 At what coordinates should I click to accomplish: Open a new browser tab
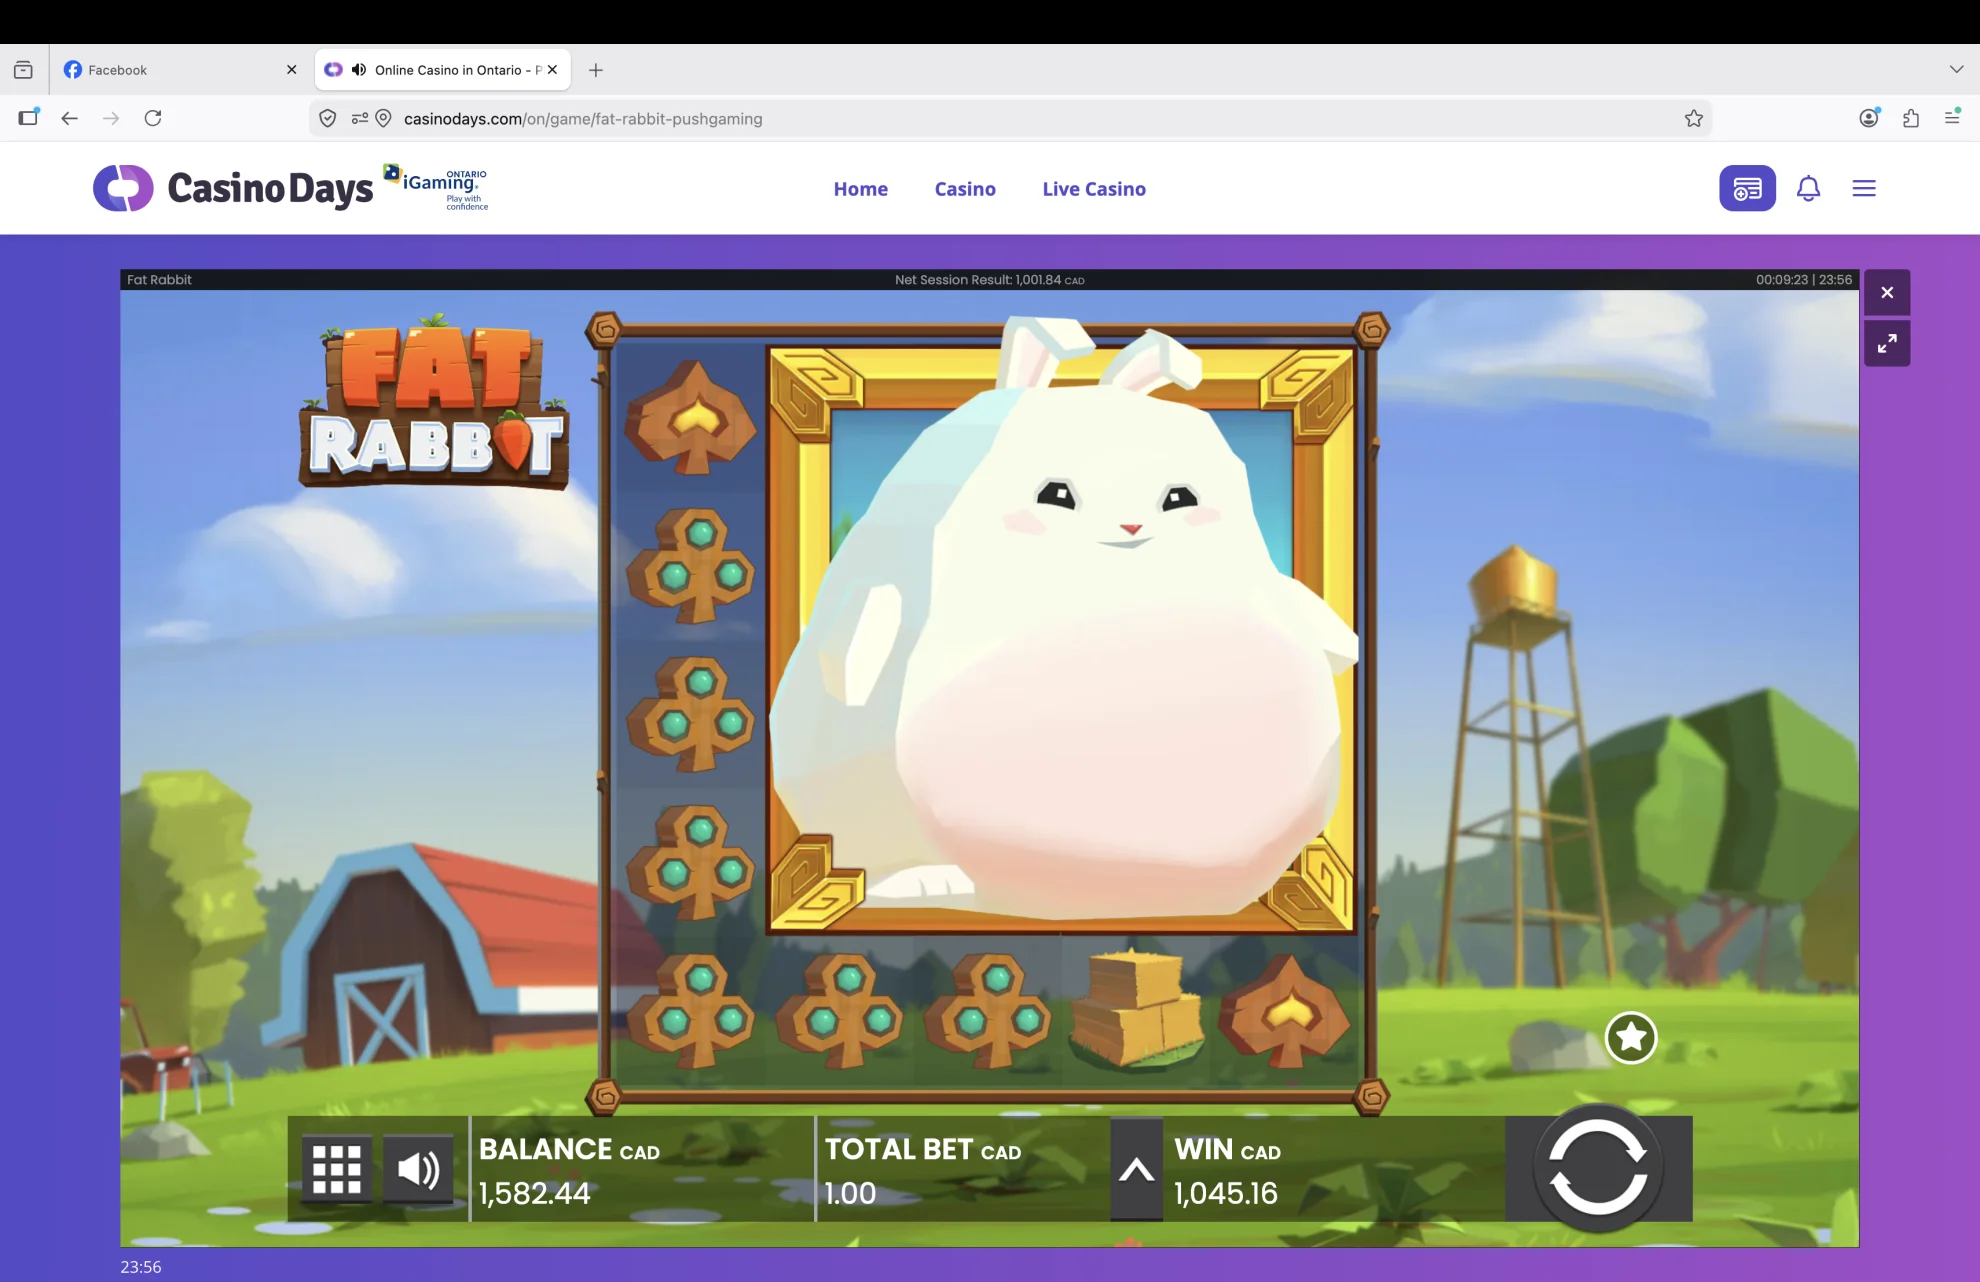pyautogui.click(x=596, y=70)
